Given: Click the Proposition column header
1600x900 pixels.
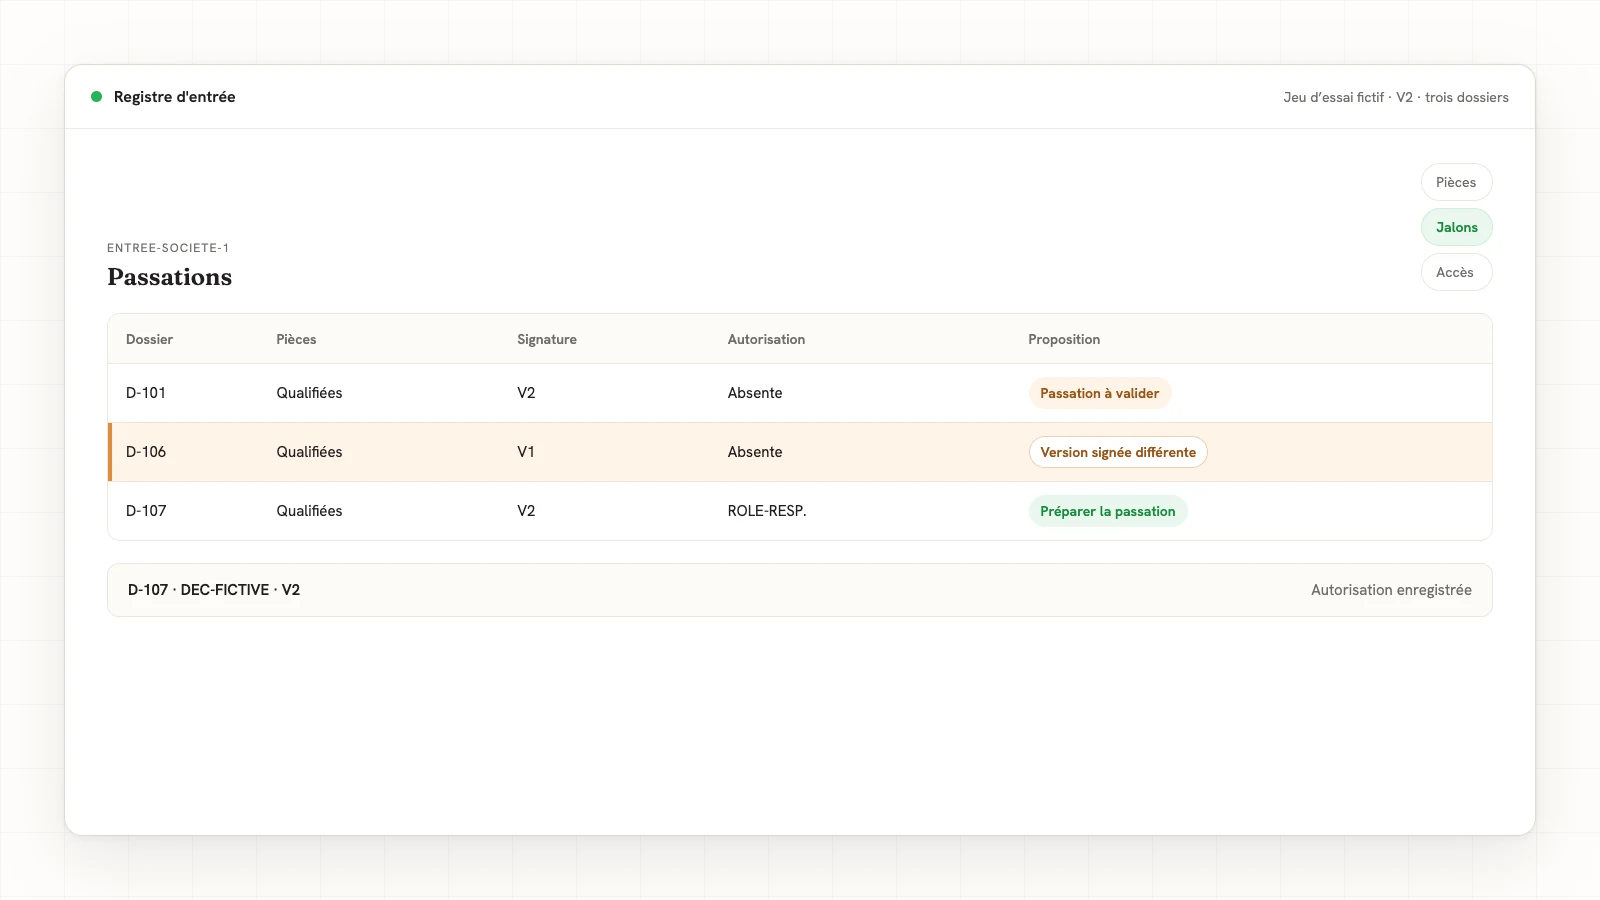Looking at the screenshot, I should point(1064,339).
